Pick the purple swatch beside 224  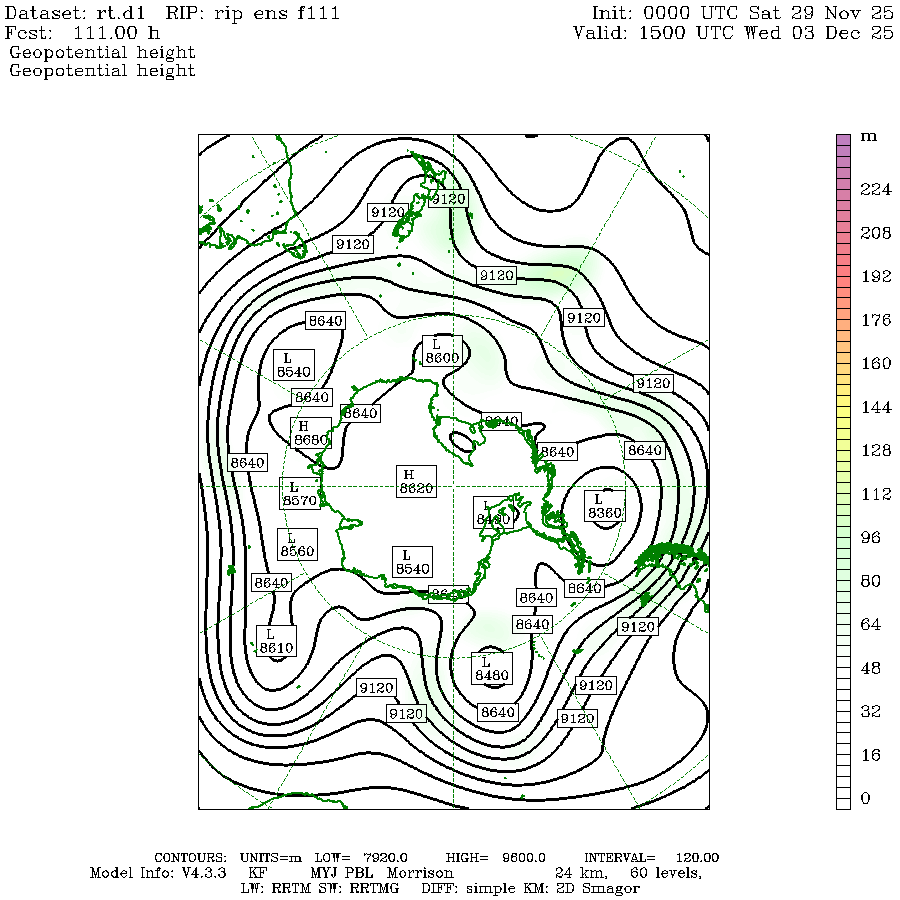tap(843, 184)
